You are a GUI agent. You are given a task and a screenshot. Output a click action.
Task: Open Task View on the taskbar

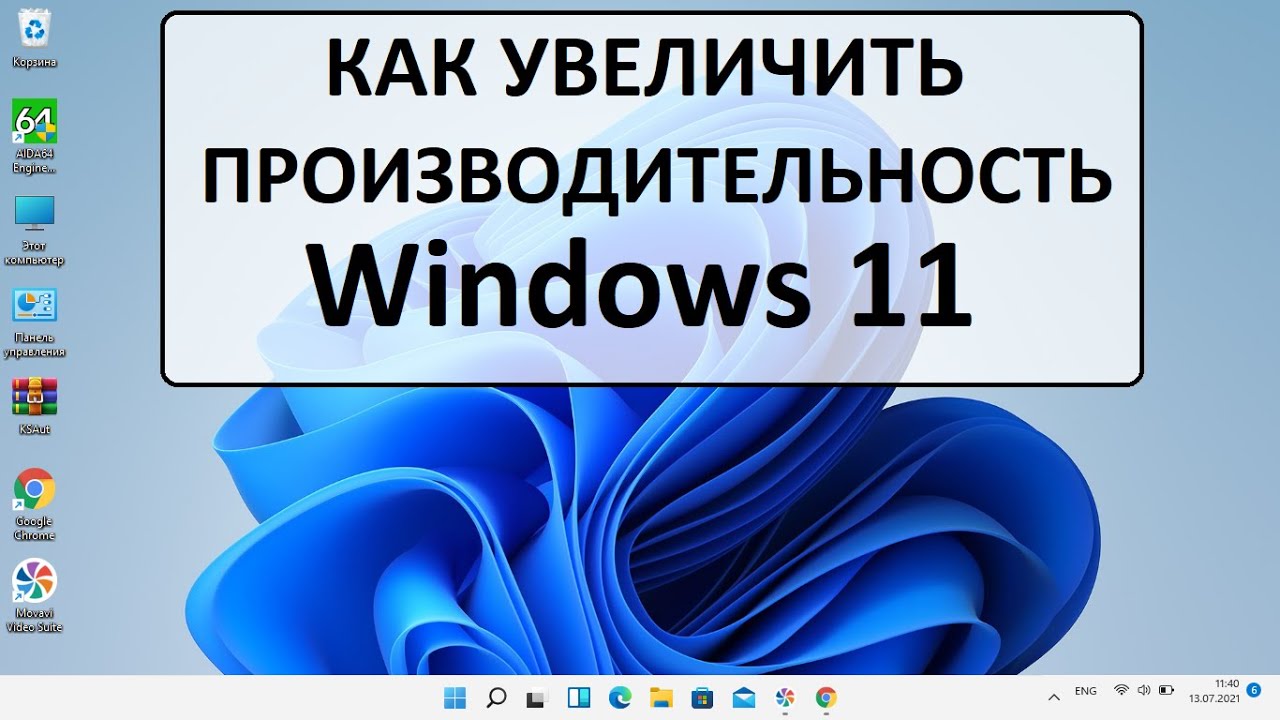[538, 697]
